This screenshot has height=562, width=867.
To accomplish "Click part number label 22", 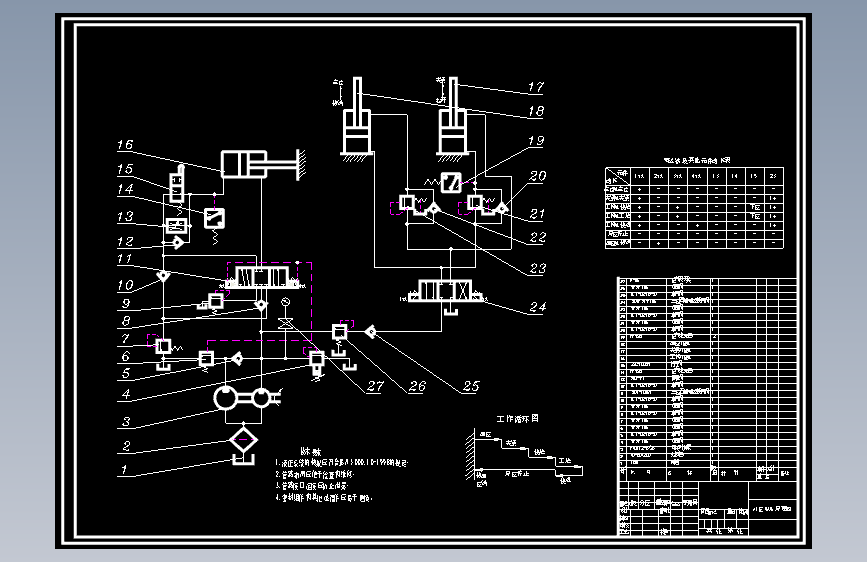I will coord(537,237).
